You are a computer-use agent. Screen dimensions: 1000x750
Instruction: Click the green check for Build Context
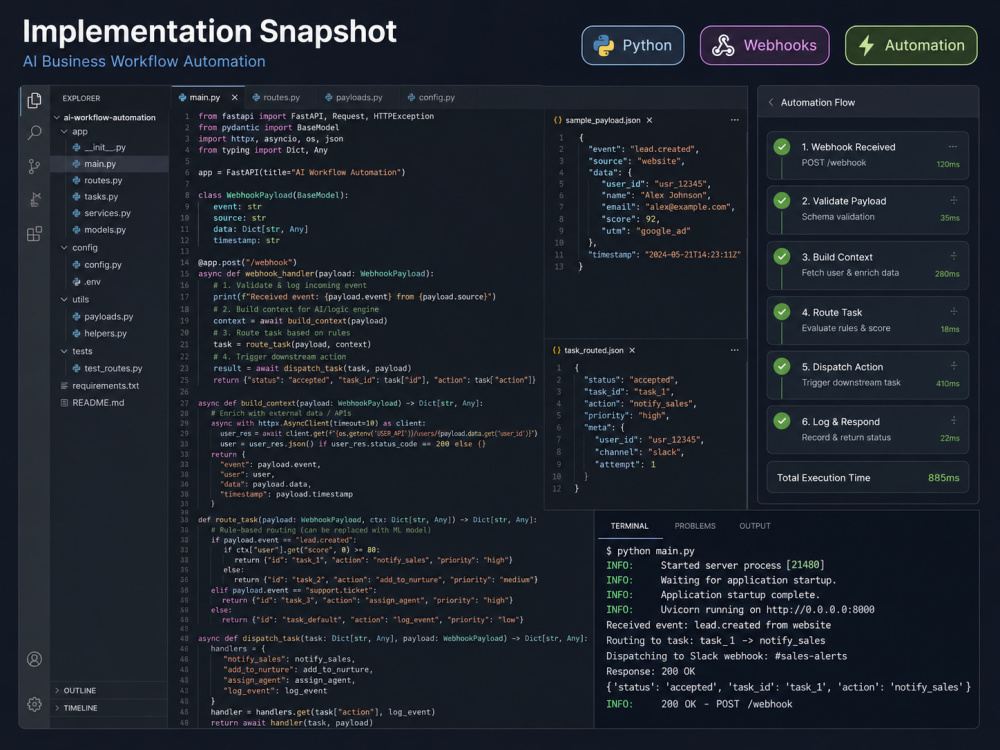[x=782, y=256]
